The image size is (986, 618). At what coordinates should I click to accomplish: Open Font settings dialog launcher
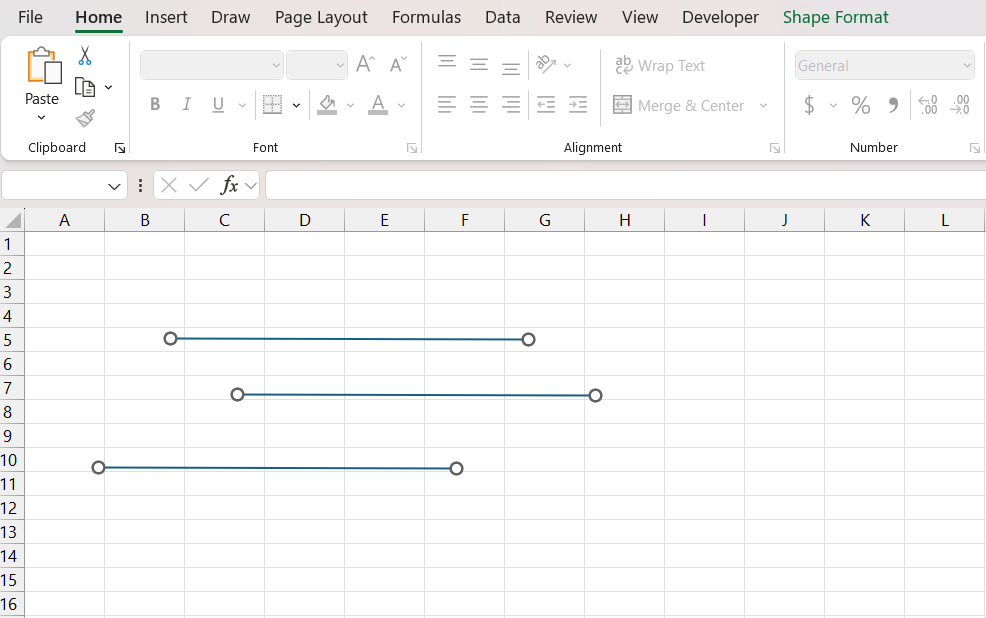[412, 148]
